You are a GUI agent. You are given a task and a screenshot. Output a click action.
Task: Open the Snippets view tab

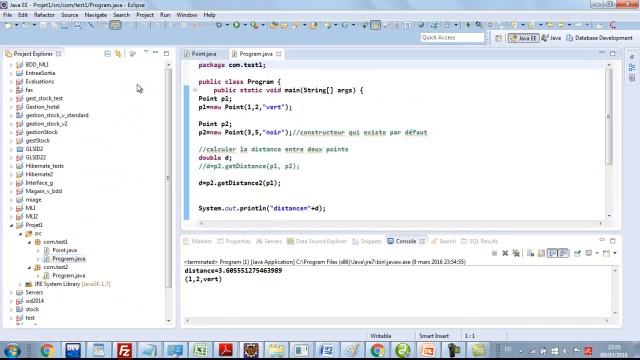[x=367, y=241]
